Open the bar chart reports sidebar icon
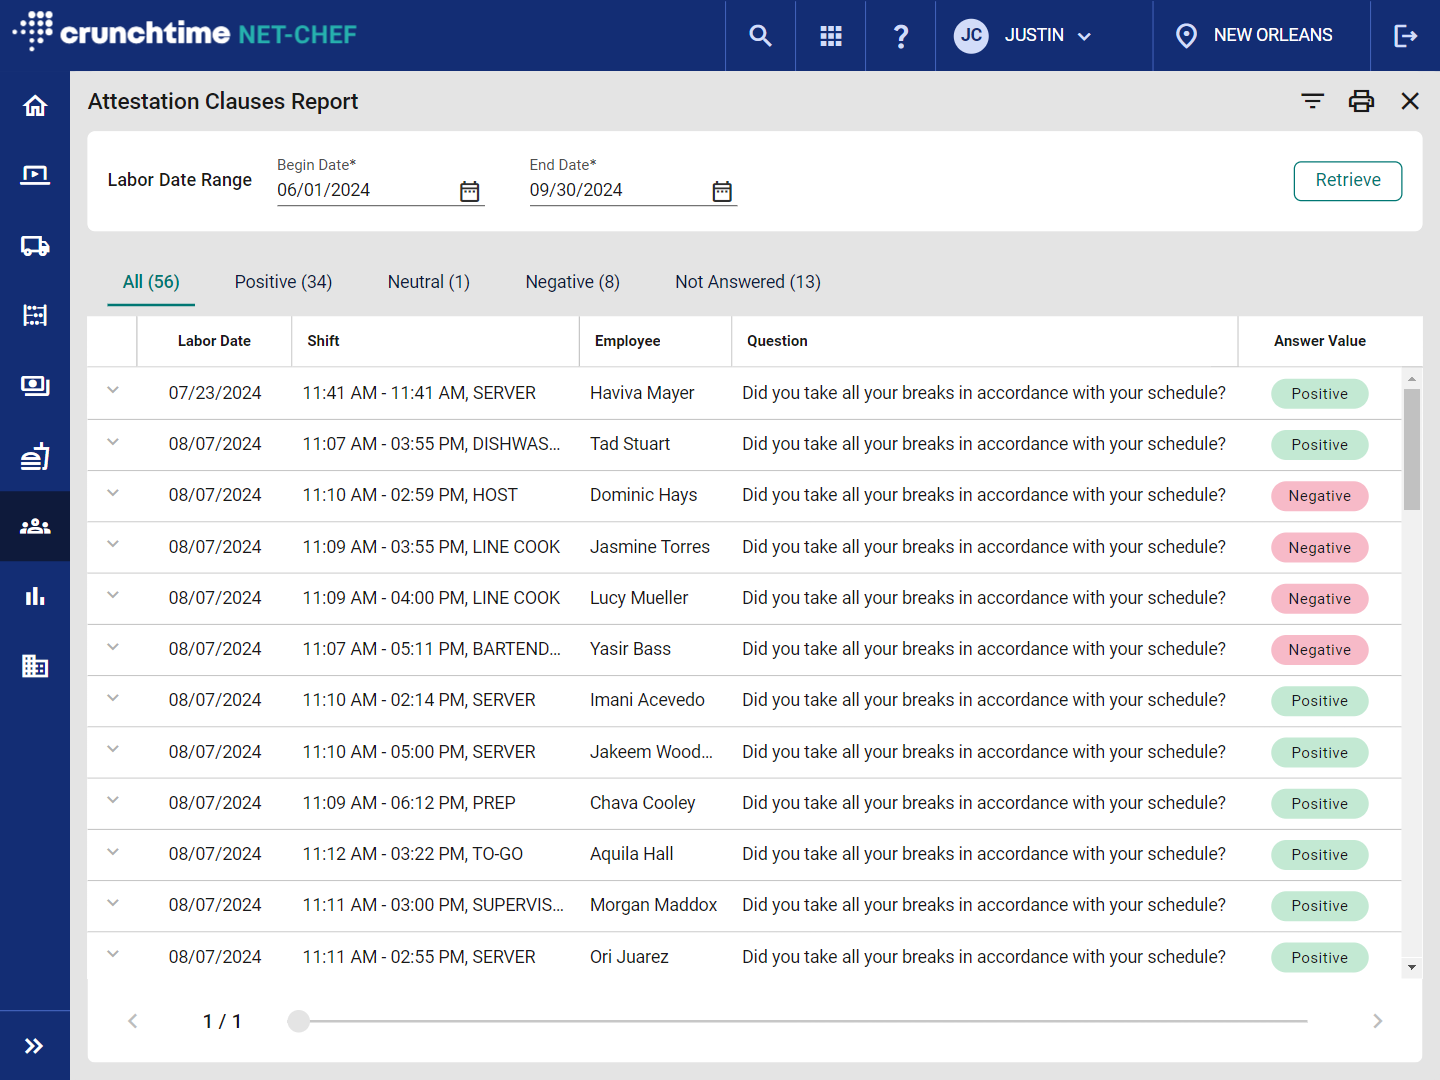This screenshot has width=1440, height=1080. tap(35, 596)
